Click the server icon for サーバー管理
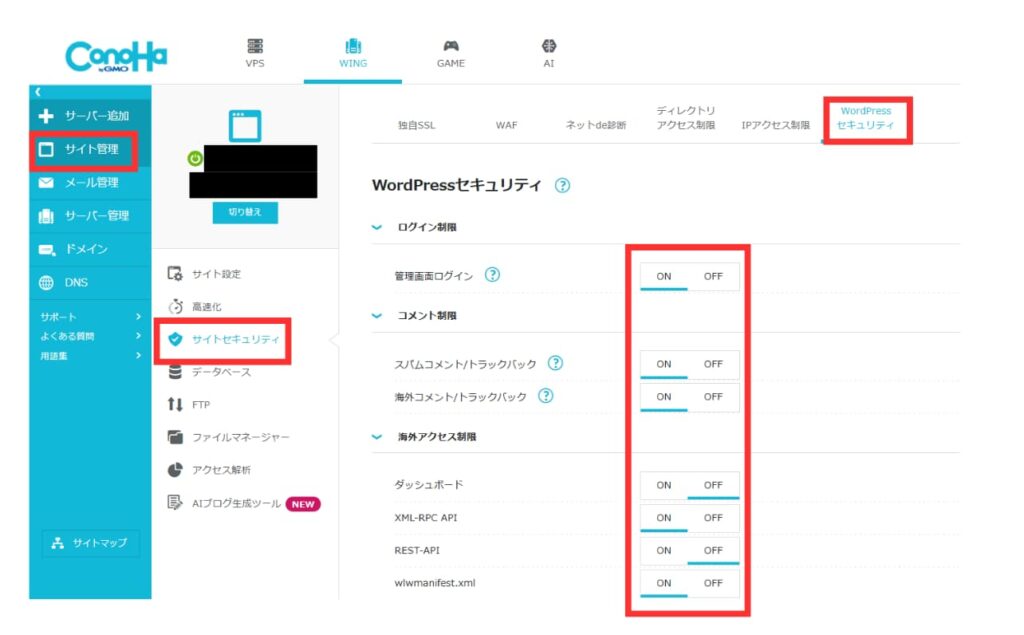 (x=46, y=216)
